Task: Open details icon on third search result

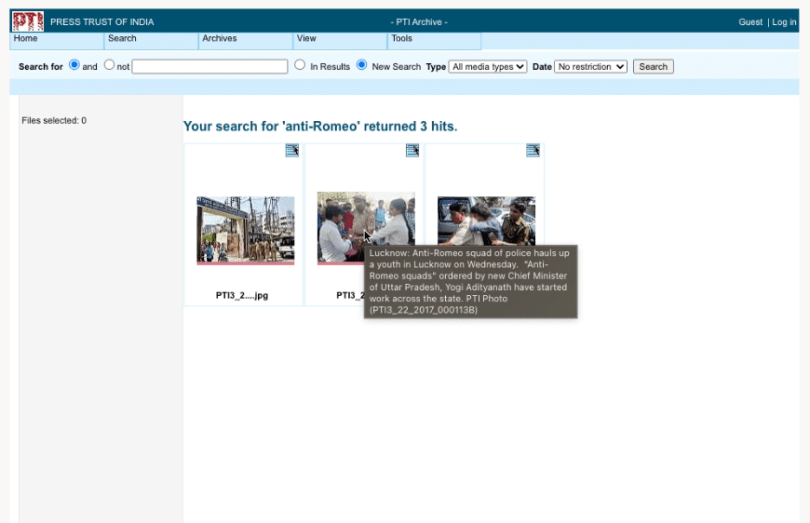Action: click(533, 151)
